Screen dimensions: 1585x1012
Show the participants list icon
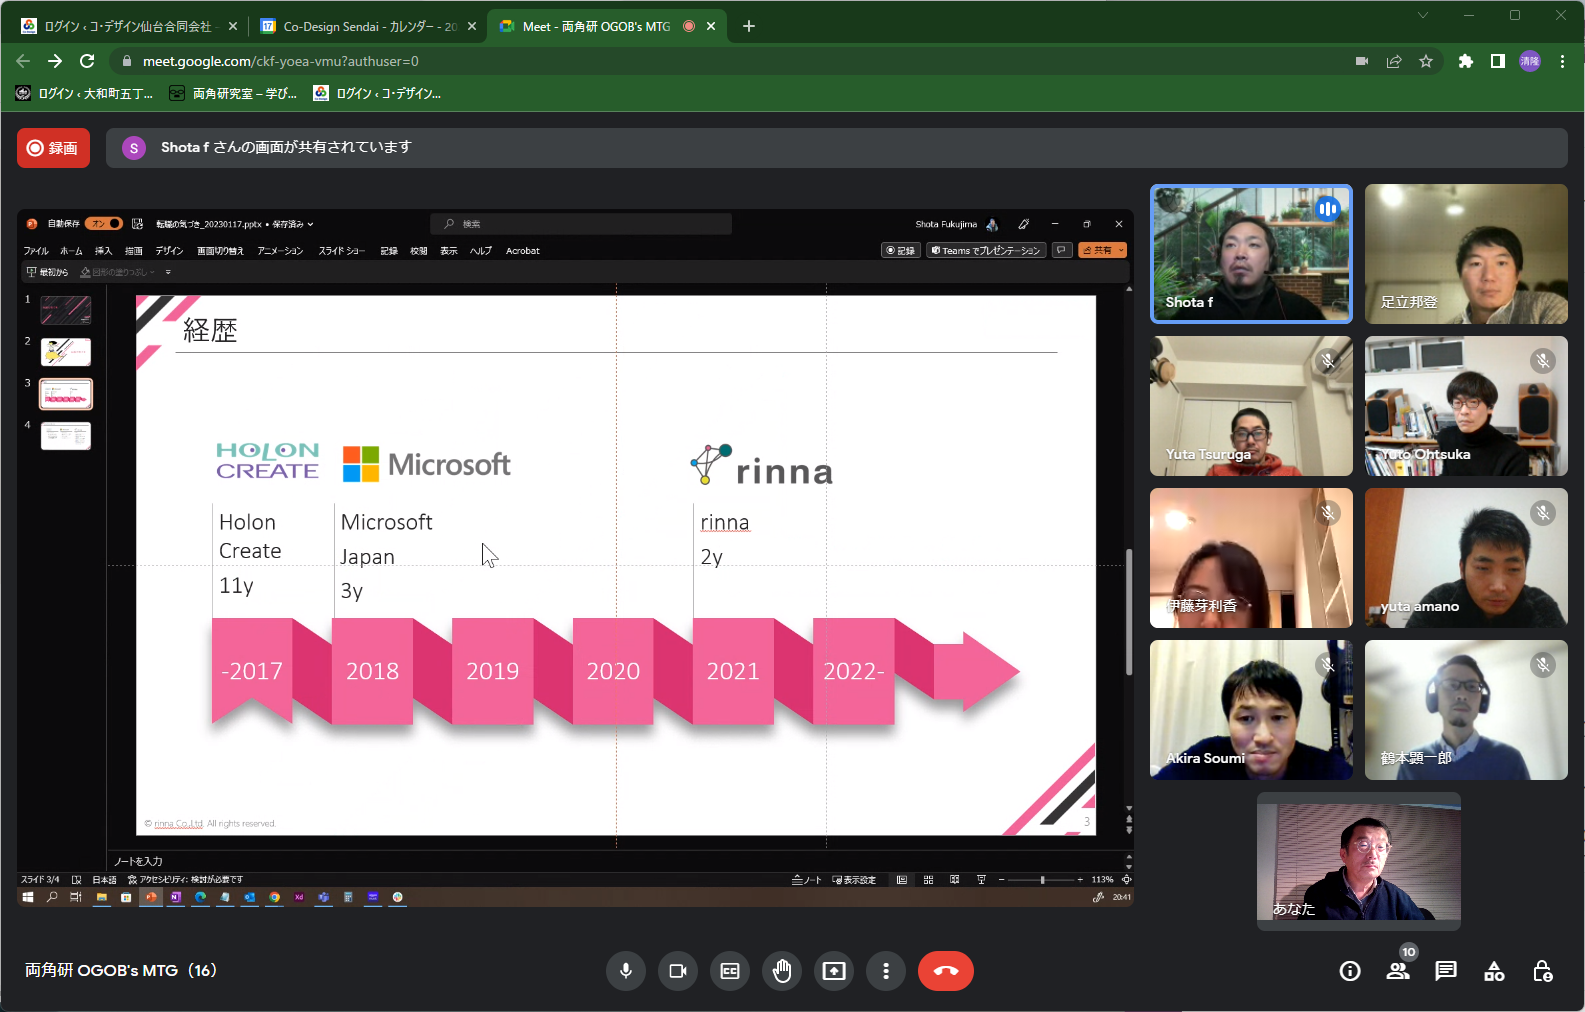tap(1398, 971)
